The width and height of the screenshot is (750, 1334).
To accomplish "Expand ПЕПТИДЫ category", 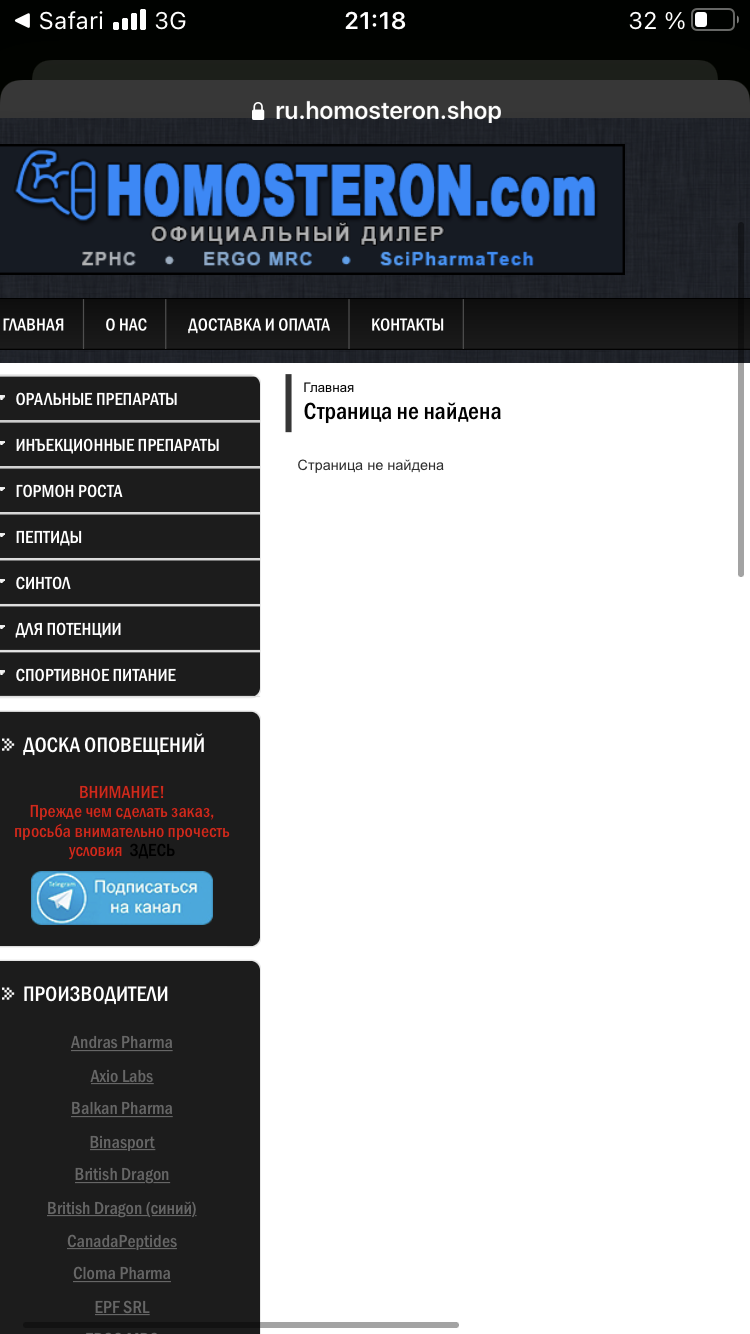I will coord(130,537).
